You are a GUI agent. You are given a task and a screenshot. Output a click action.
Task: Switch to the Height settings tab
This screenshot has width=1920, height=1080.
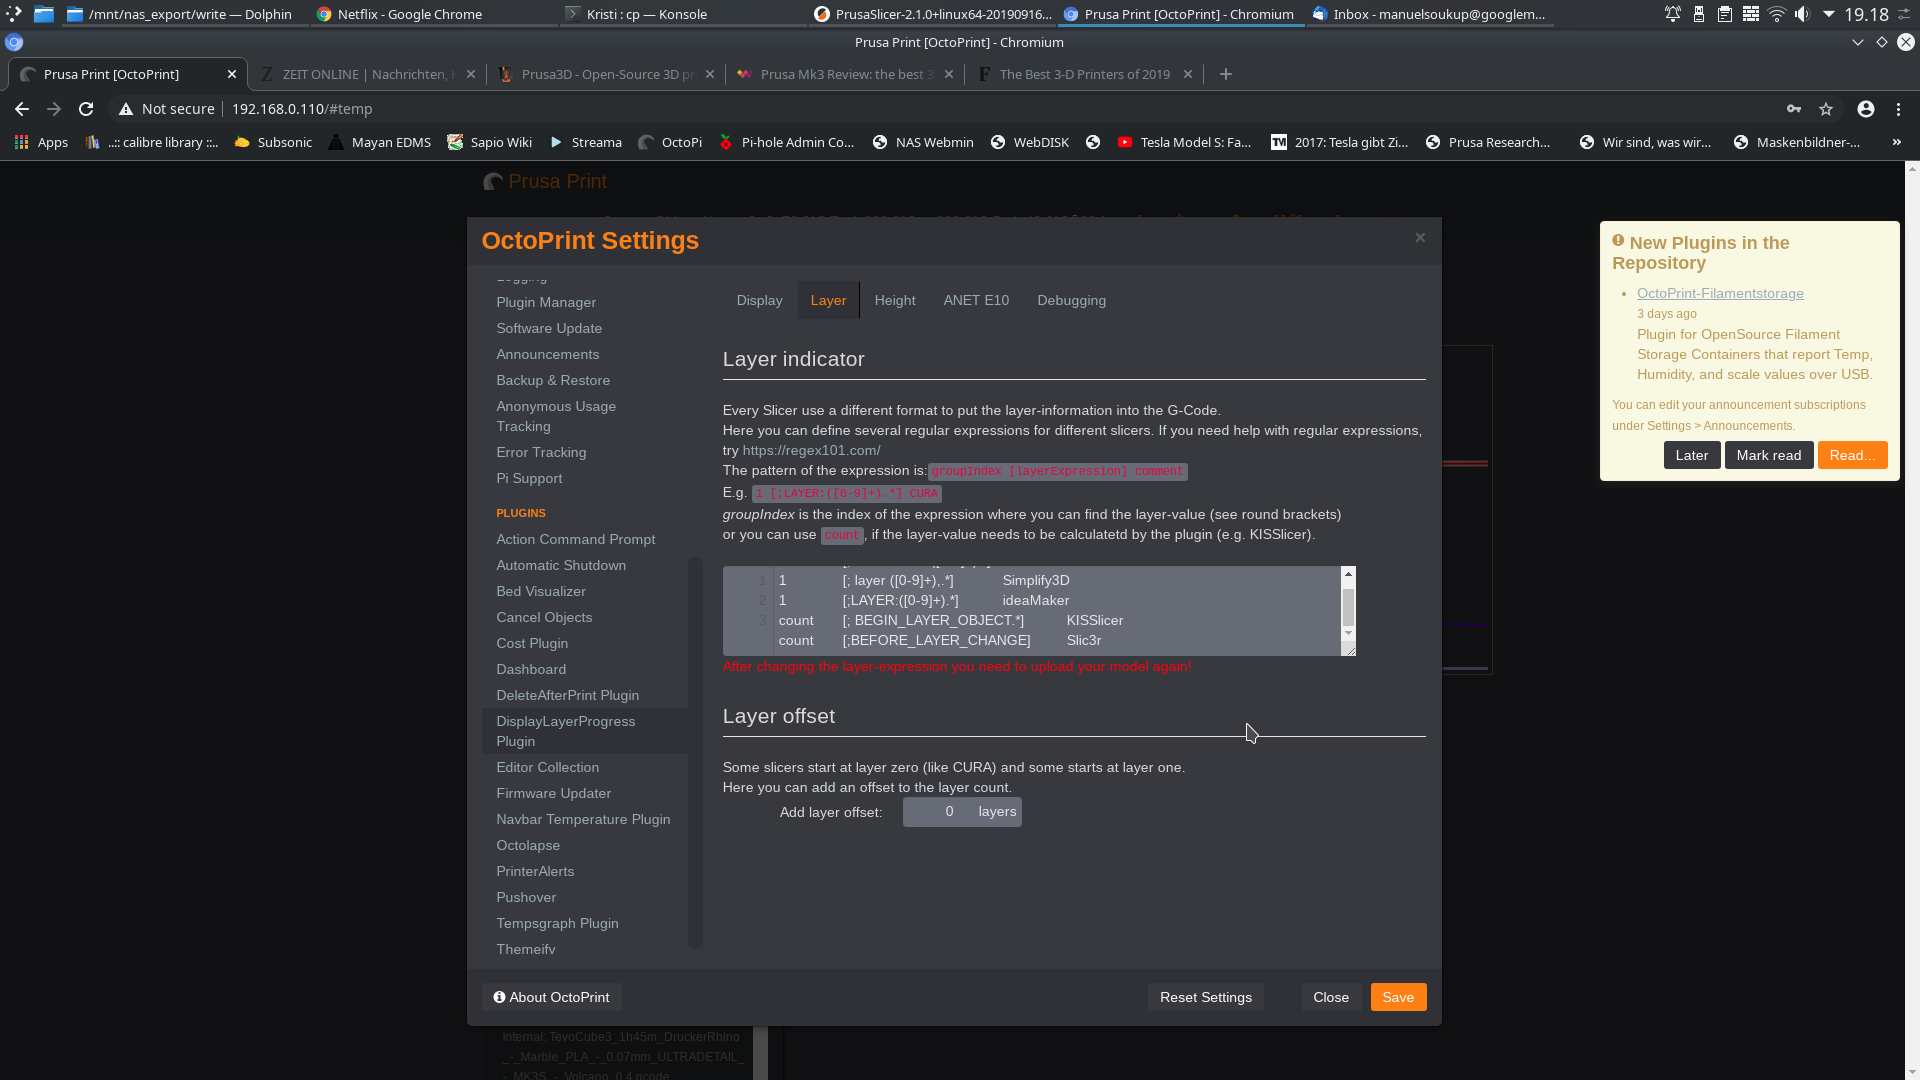(x=894, y=300)
